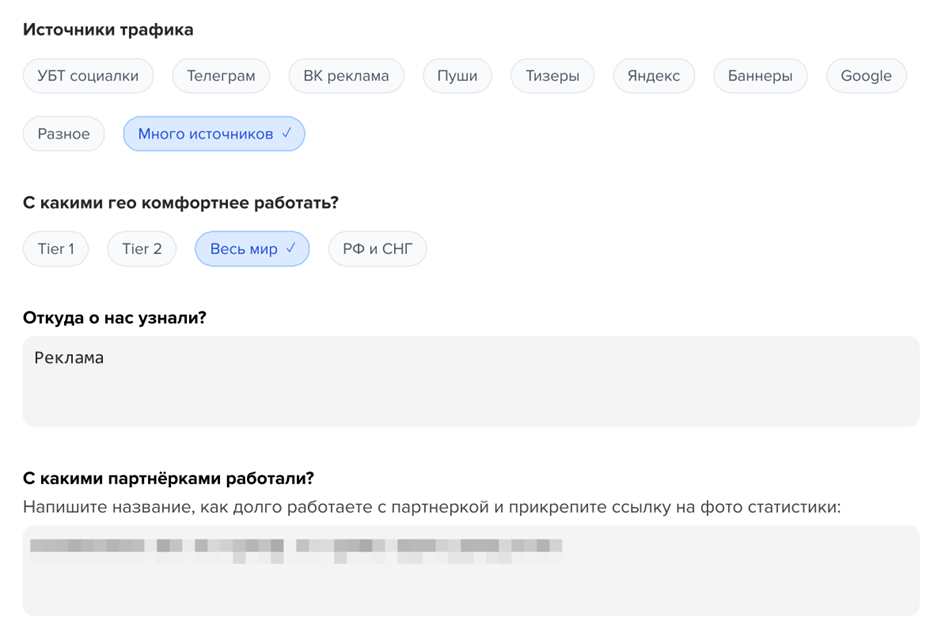Deselect the Много источников chip

pos(214,133)
